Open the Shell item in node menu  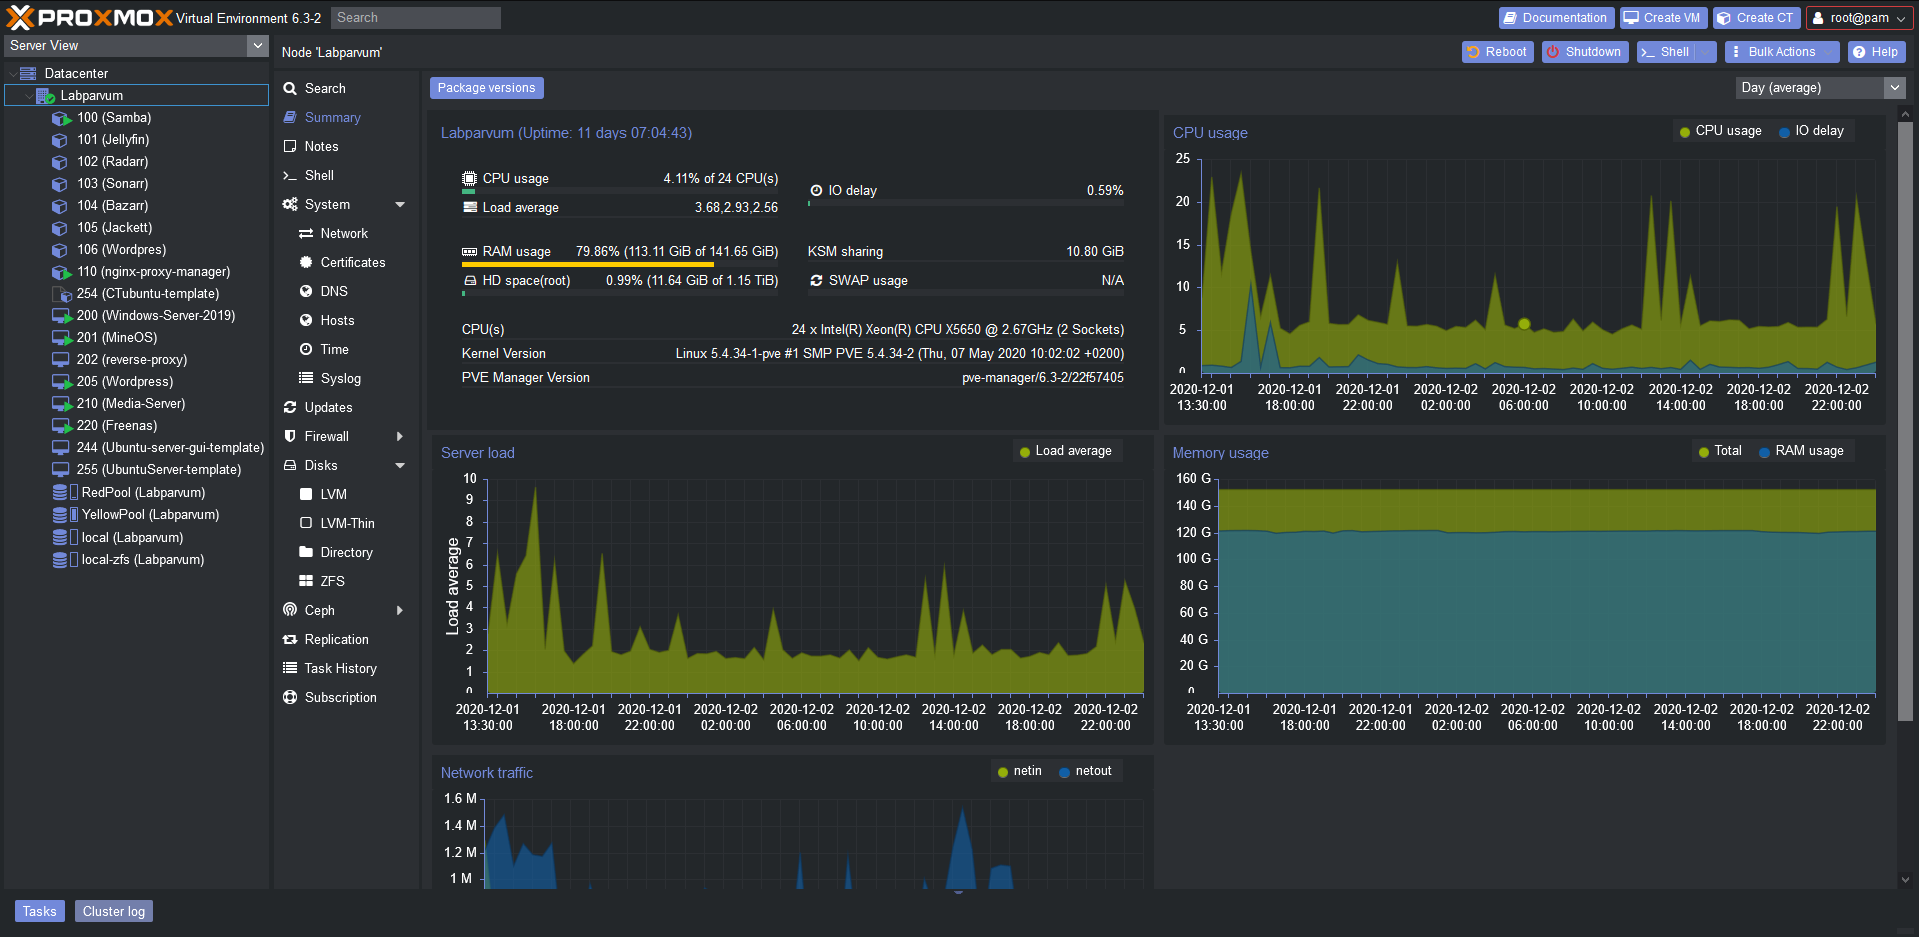click(x=345, y=176)
